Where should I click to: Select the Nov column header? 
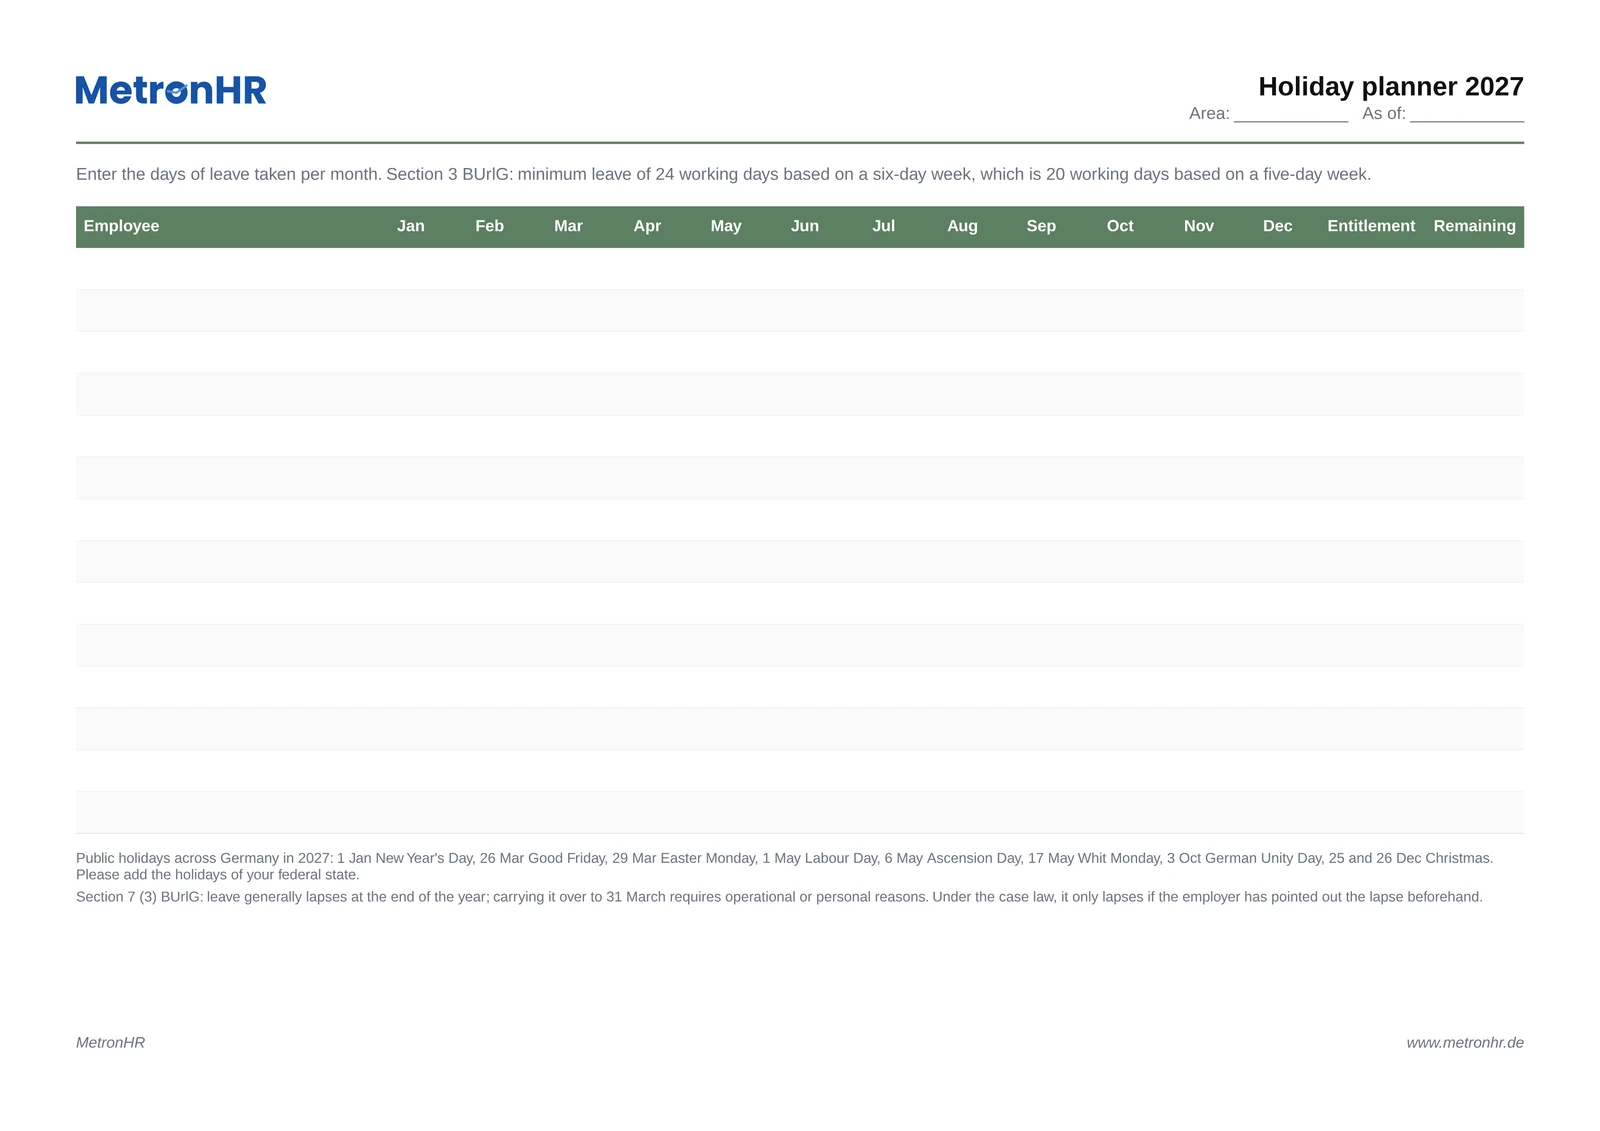pos(1199,226)
